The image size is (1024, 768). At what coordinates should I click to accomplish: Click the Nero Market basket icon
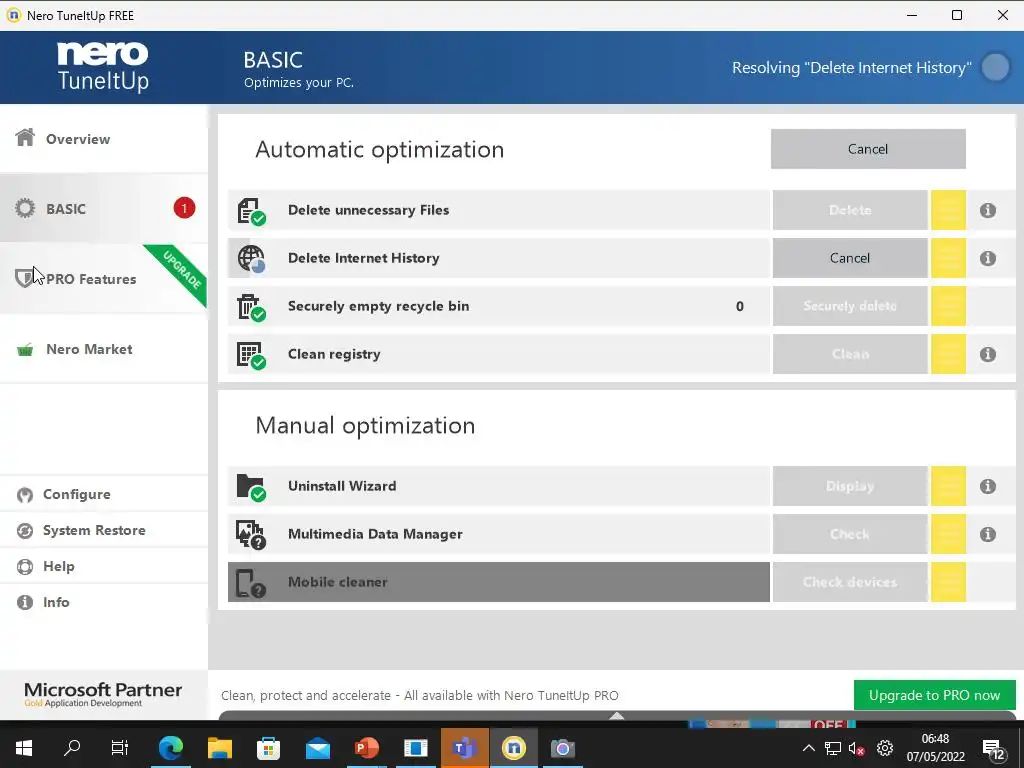[x=25, y=350]
